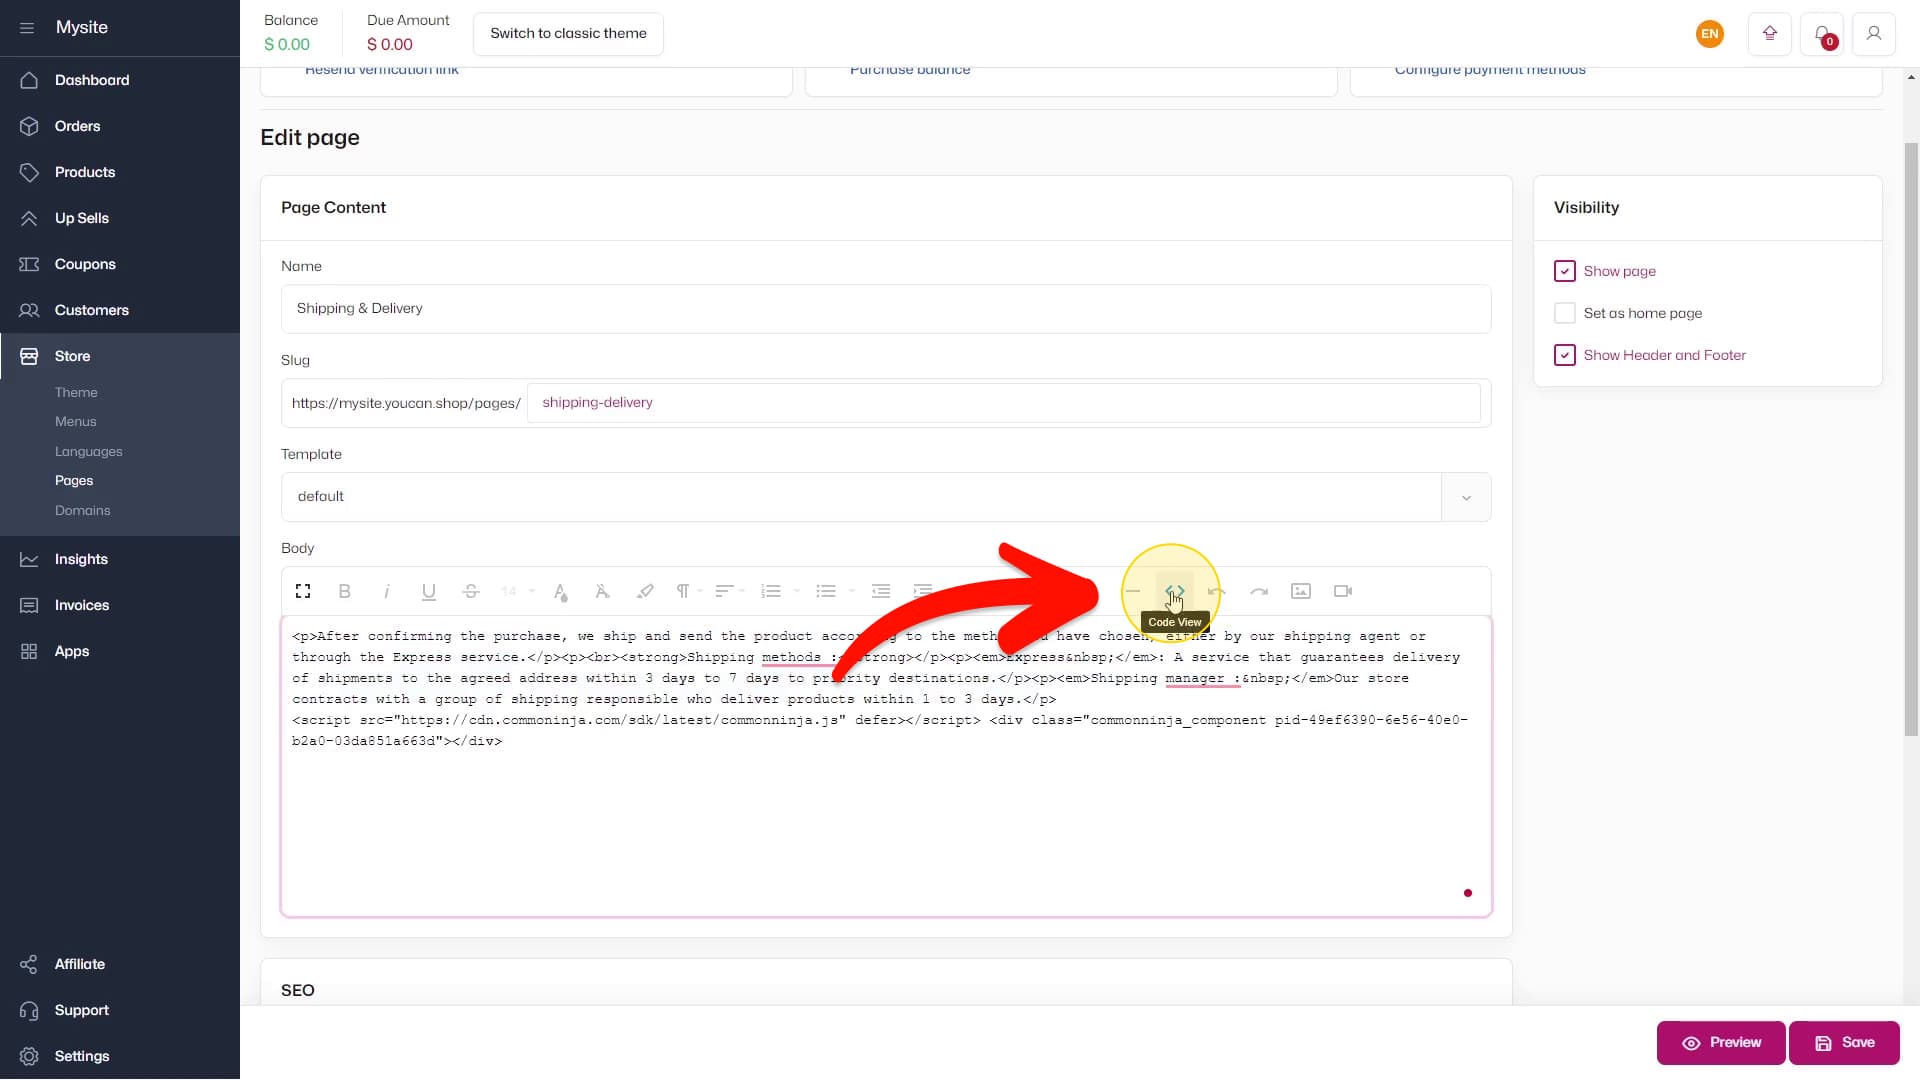Viewport: 1920px width, 1080px height.
Task: Toggle fullscreen in the body editor
Action: tap(303, 591)
